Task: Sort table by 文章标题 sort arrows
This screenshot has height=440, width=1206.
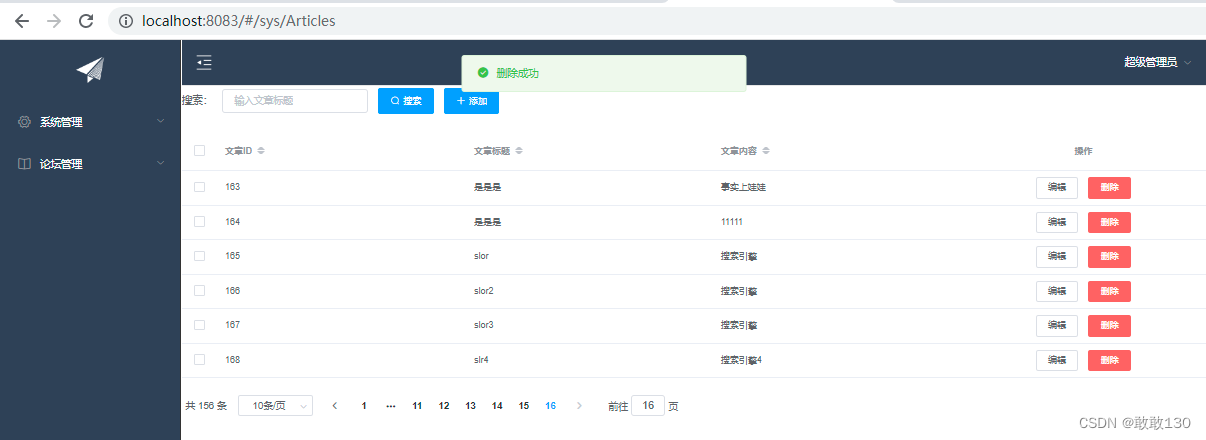Action: pyautogui.click(x=519, y=151)
